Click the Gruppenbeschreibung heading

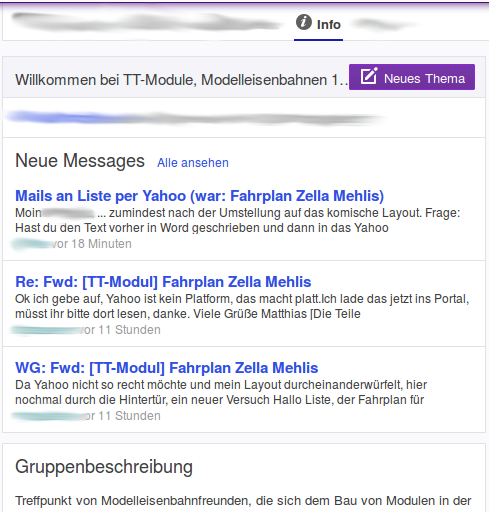[x=104, y=466]
